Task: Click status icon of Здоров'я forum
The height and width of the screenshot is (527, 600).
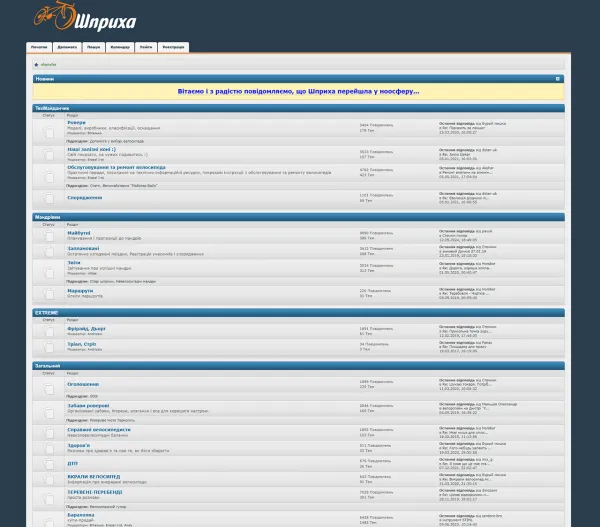Action: click(49, 448)
